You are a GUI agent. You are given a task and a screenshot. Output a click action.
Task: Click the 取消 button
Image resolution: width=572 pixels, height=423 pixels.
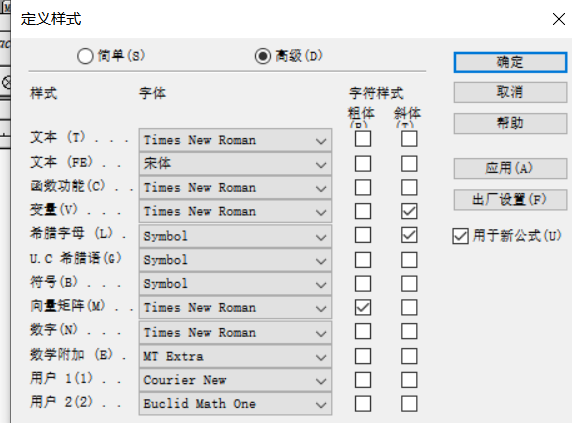click(510, 92)
